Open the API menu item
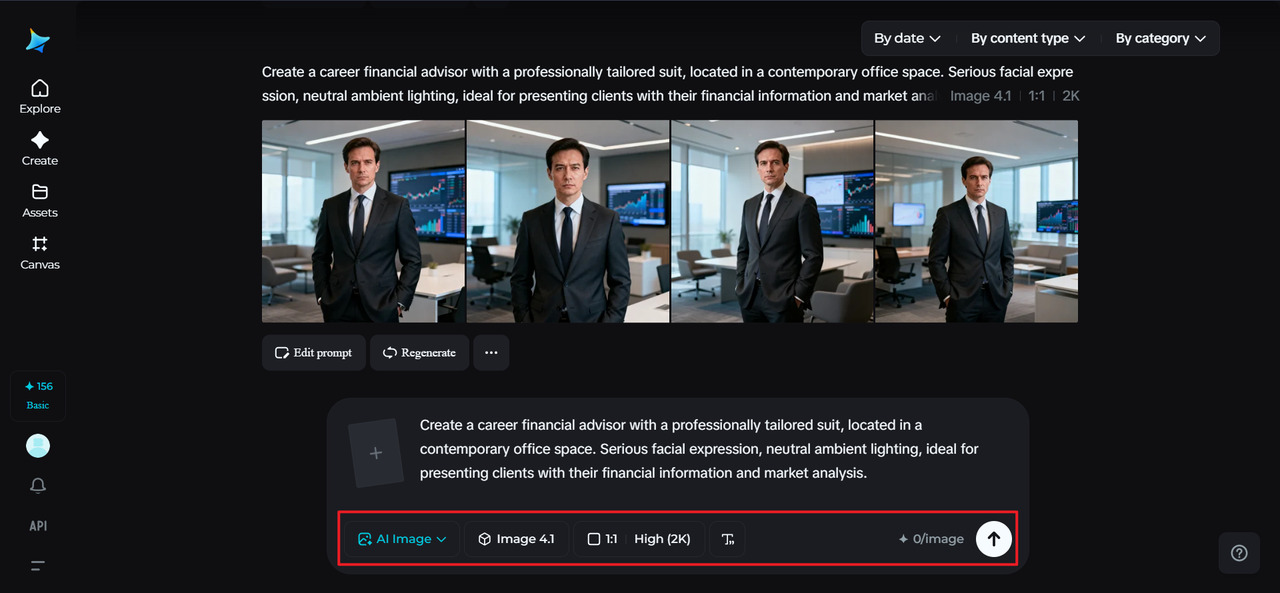Image resolution: width=1280 pixels, height=593 pixels. [x=38, y=526]
